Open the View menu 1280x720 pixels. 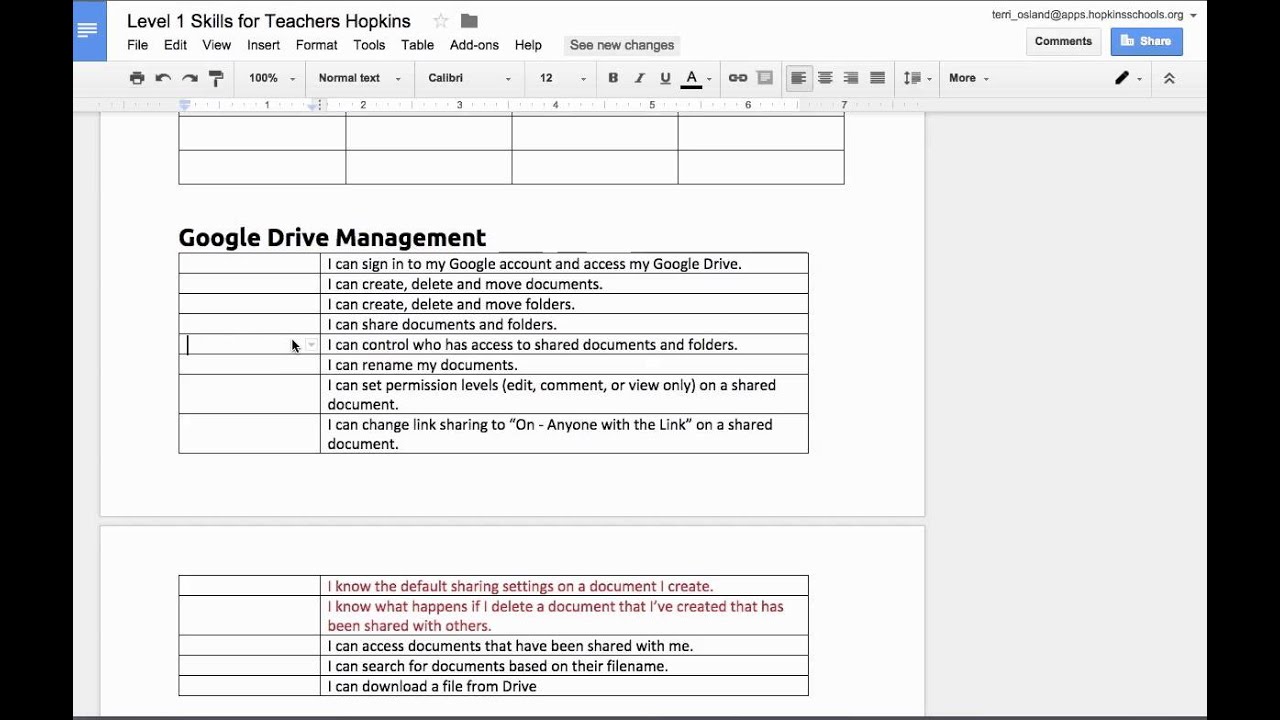[x=216, y=45]
